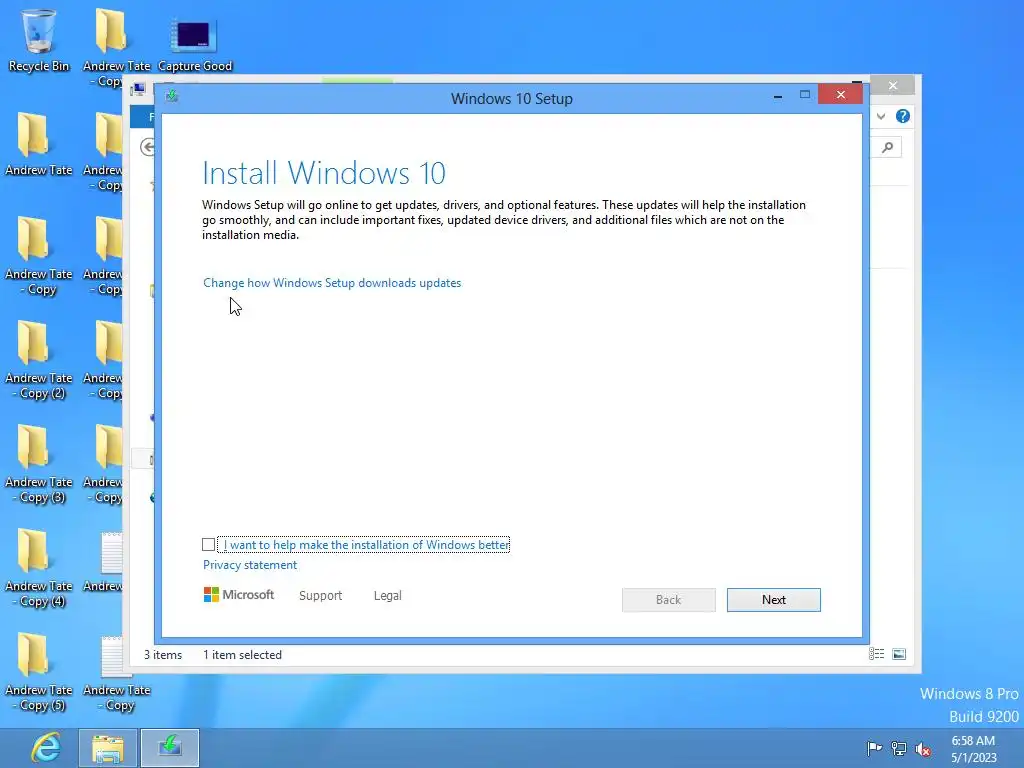This screenshot has width=1024, height=768.
Task: Select the Andrew Tate - Copy (4) folder
Action: [x=39, y=568]
